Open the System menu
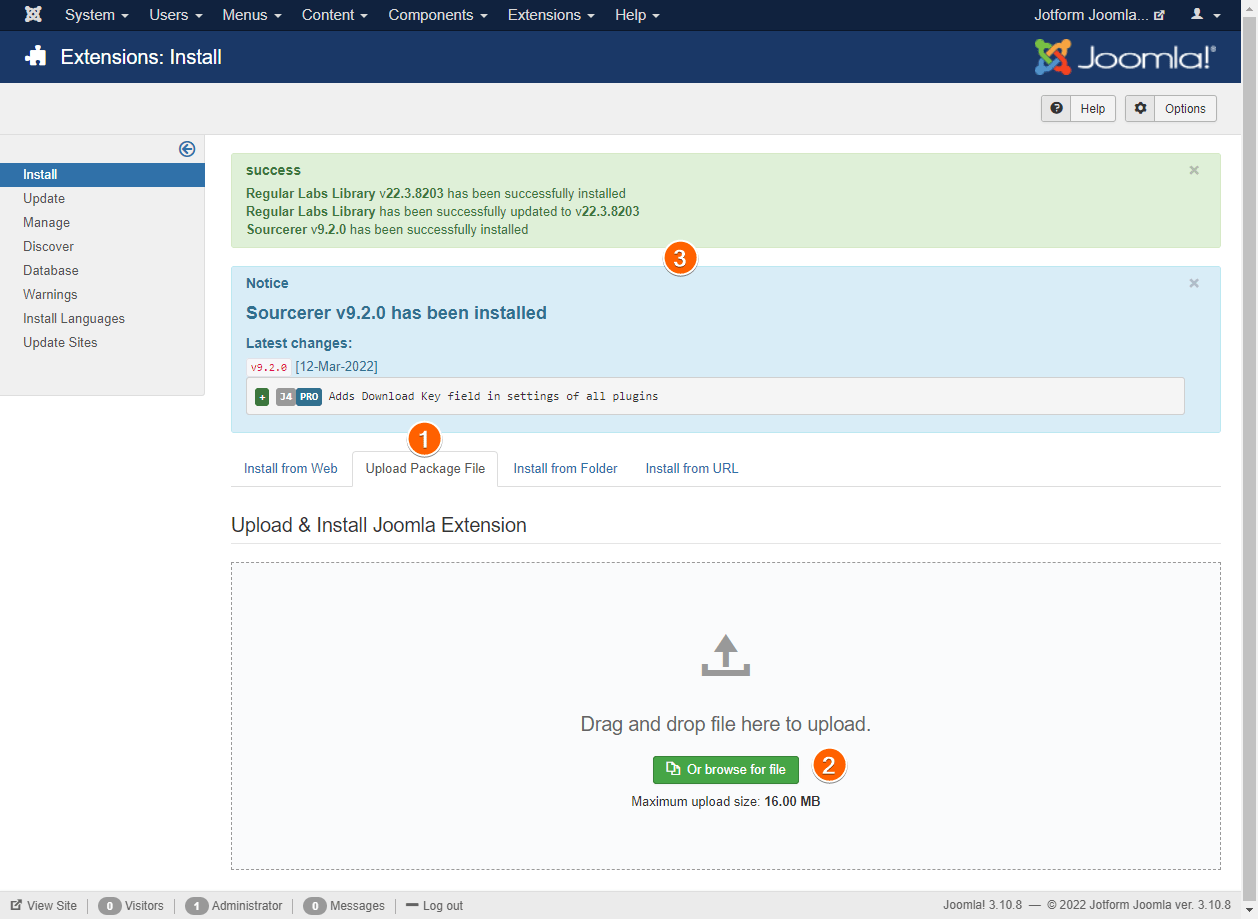 pyautogui.click(x=96, y=15)
